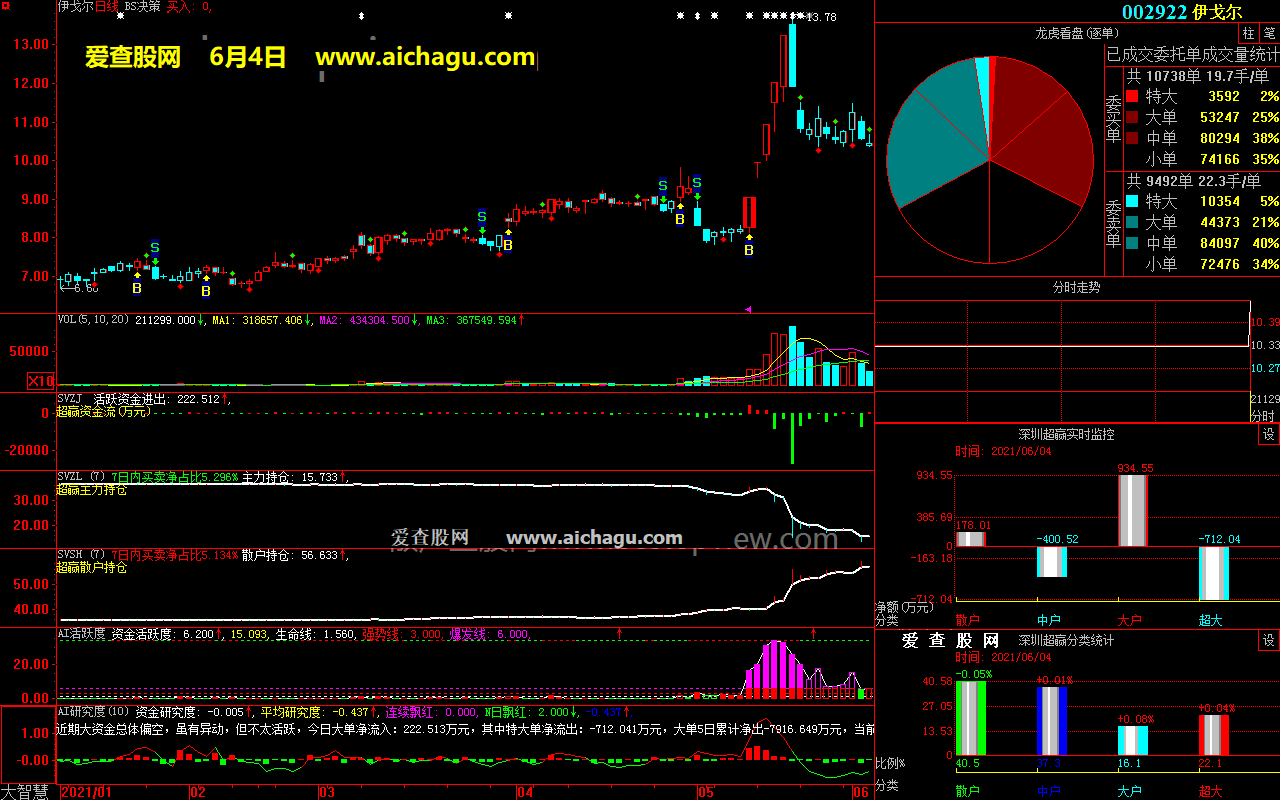
Task: Click the SVZL (7) indicator label
Action: coord(82,477)
